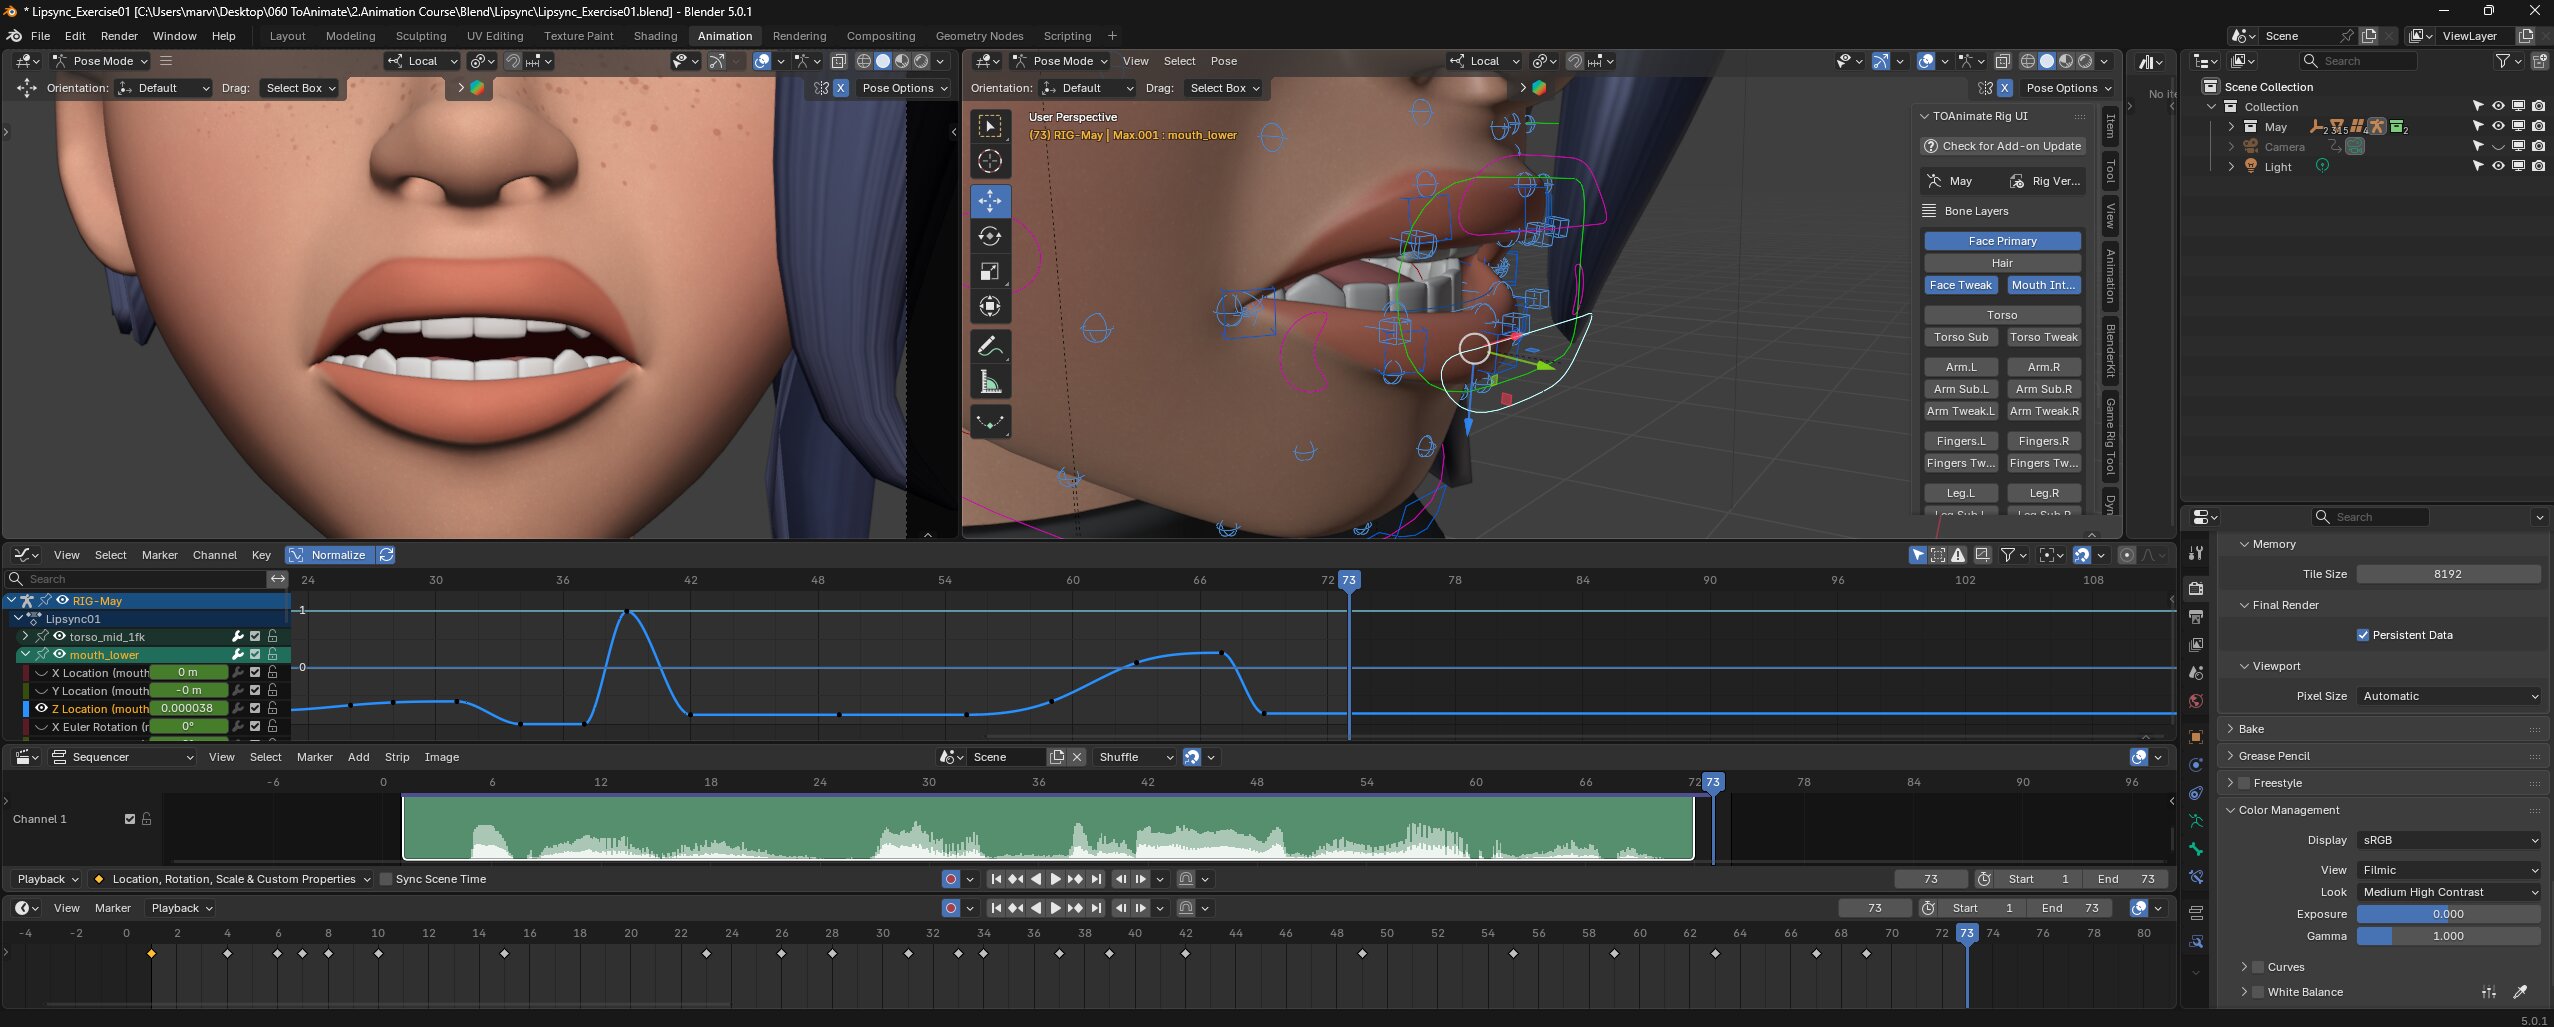
Task: Select the Cursor tool in toolbar
Action: pyautogui.click(x=989, y=161)
